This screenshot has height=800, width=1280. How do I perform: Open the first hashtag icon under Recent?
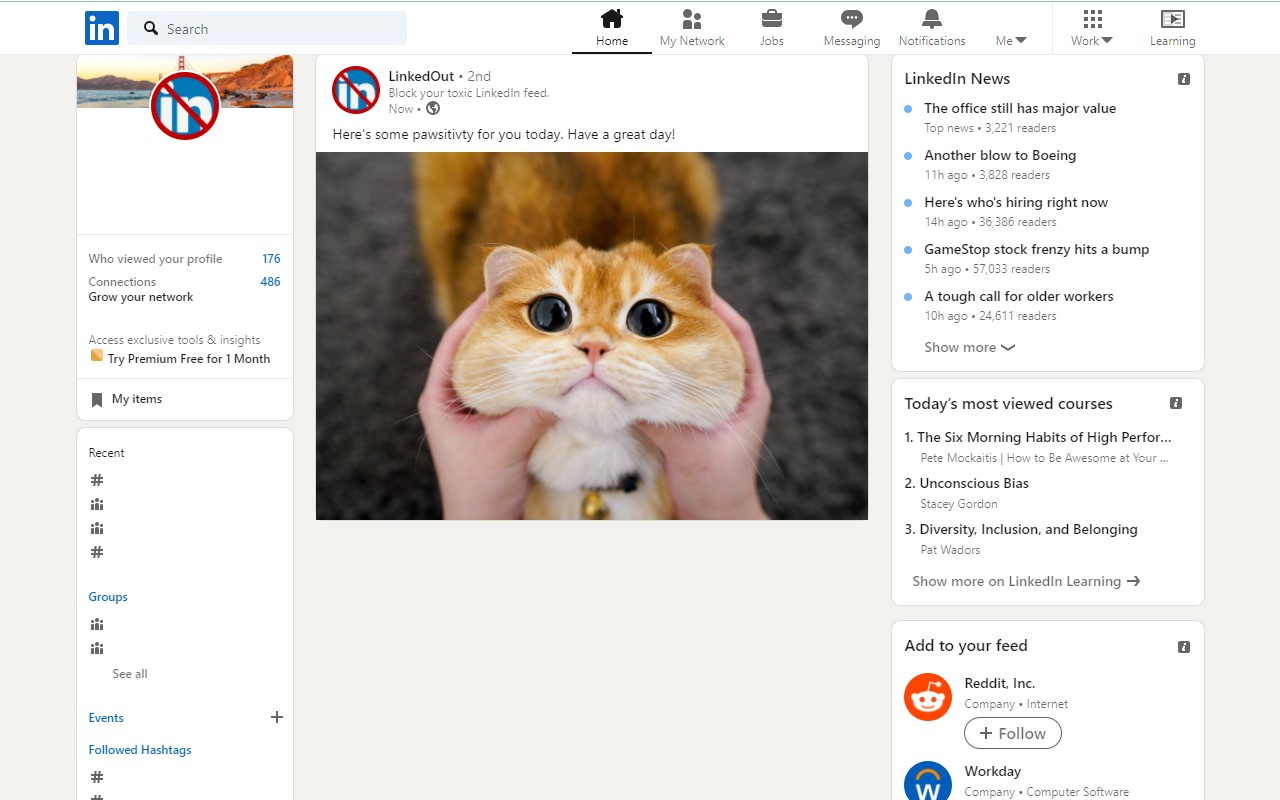coord(97,480)
